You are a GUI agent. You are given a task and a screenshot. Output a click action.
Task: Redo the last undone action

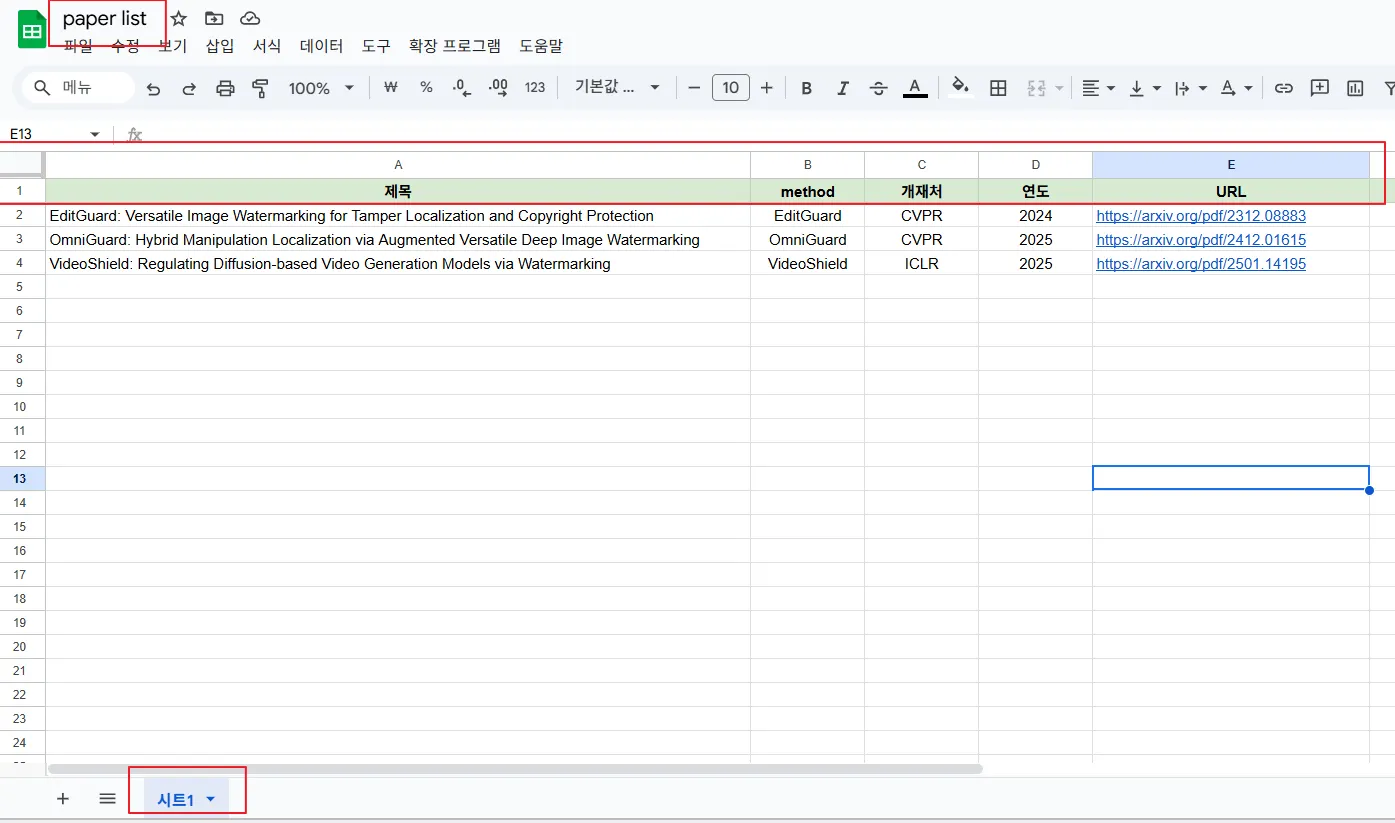point(189,88)
